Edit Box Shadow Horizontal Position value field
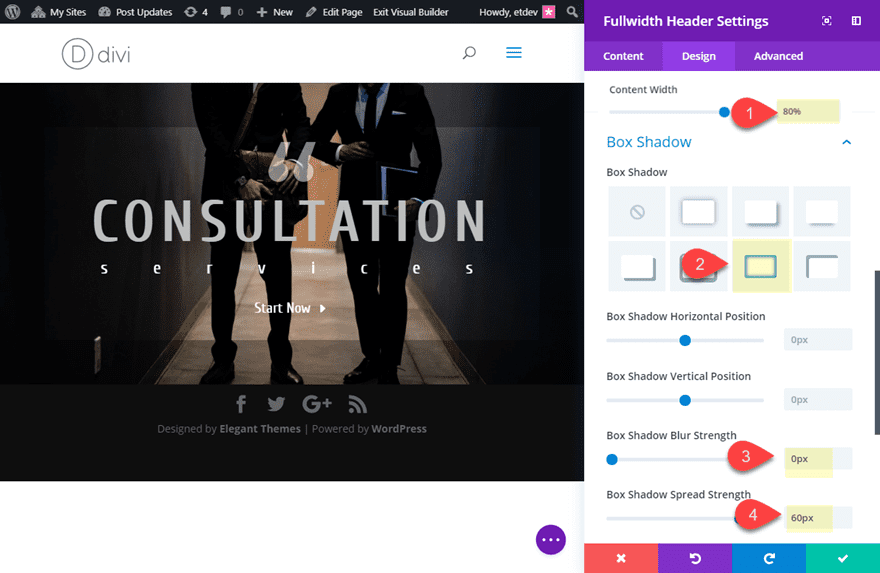This screenshot has width=880, height=573. pyautogui.click(x=818, y=340)
